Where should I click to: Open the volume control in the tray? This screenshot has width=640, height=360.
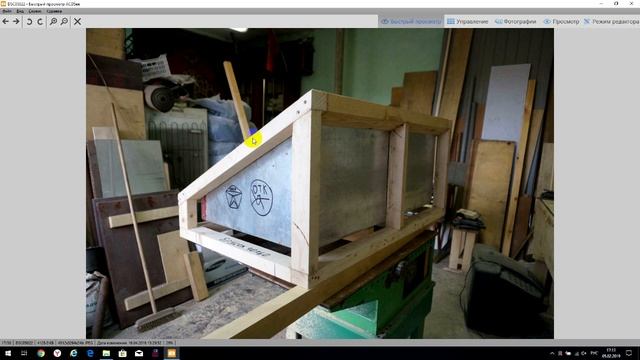[x=584, y=353]
